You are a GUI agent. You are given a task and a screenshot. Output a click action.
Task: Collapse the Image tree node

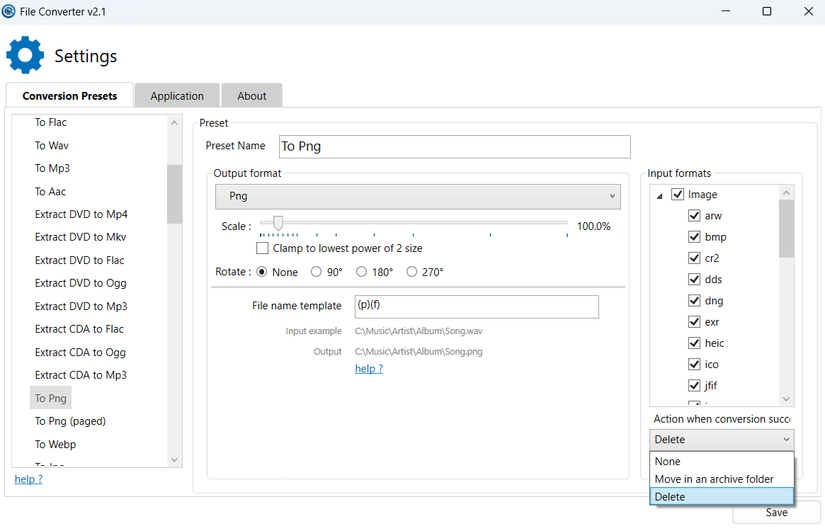[660, 196]
